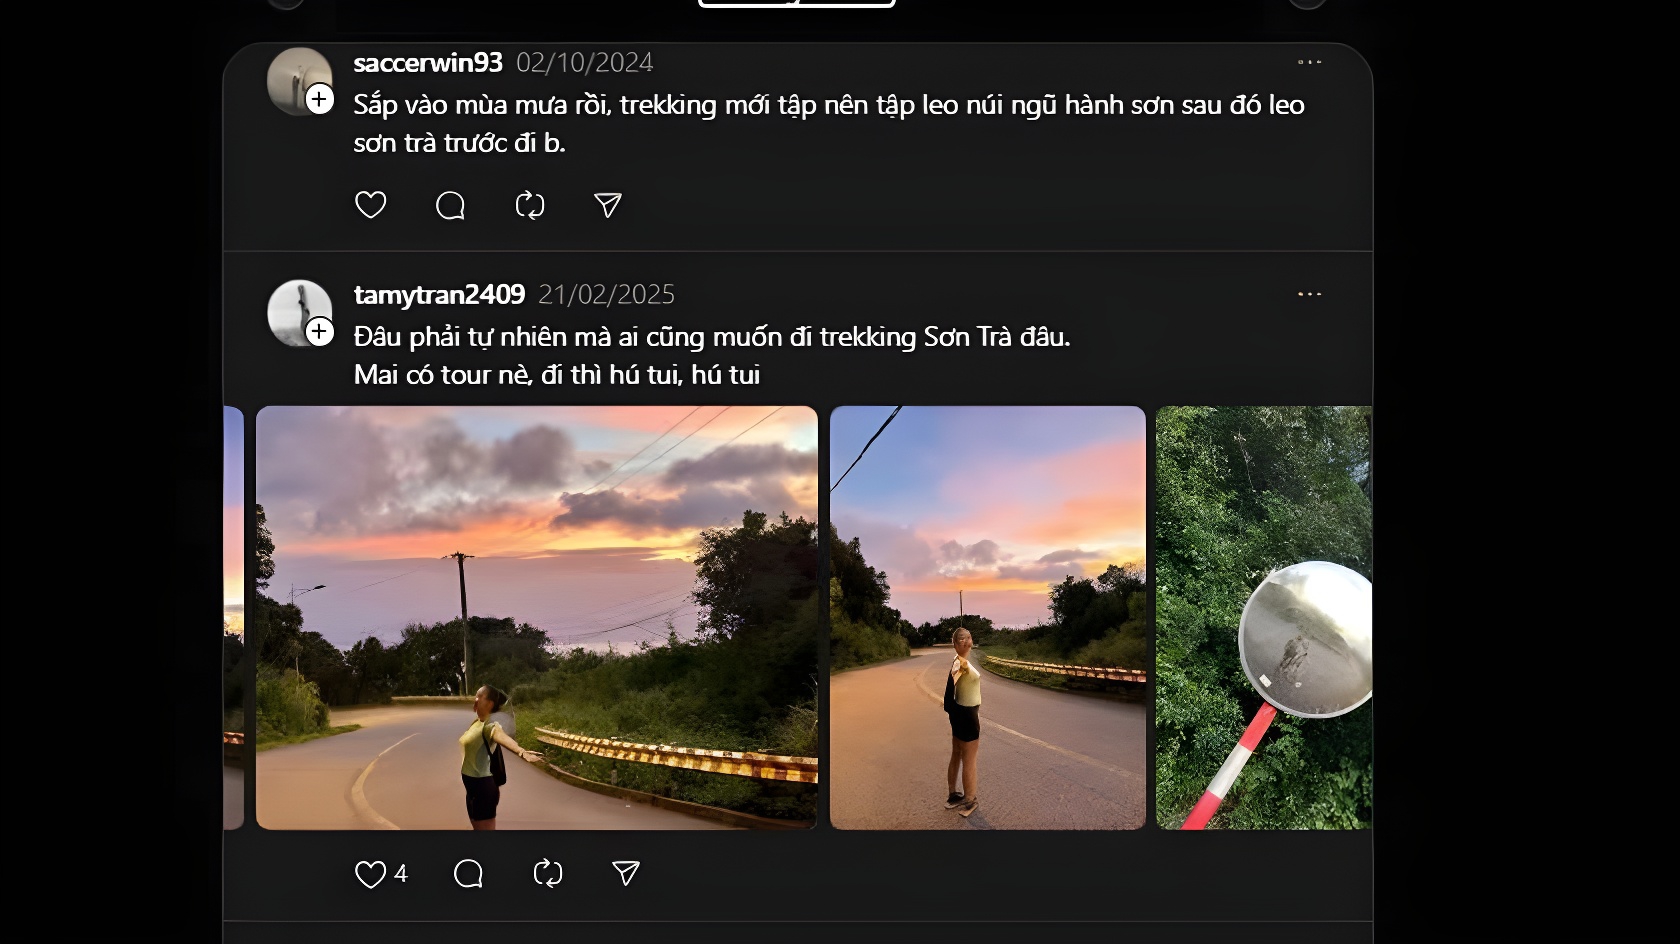Screen dimensions: 1680x944
Task: Open the partially hidden leftmost photo
Action: coord(234,617)
